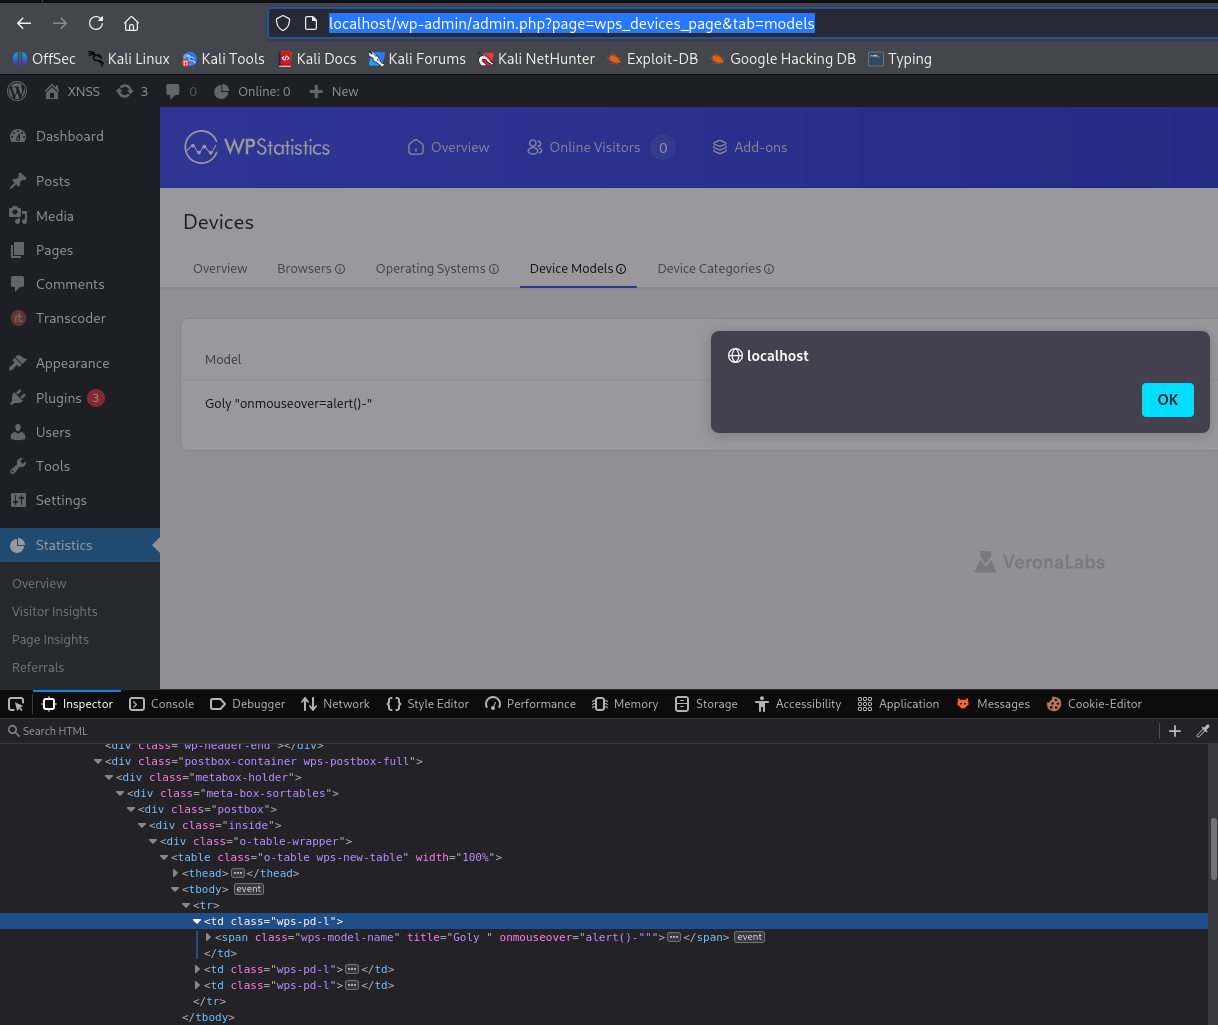Click the eyedropper icon in Inspector

click(1203, 731)
